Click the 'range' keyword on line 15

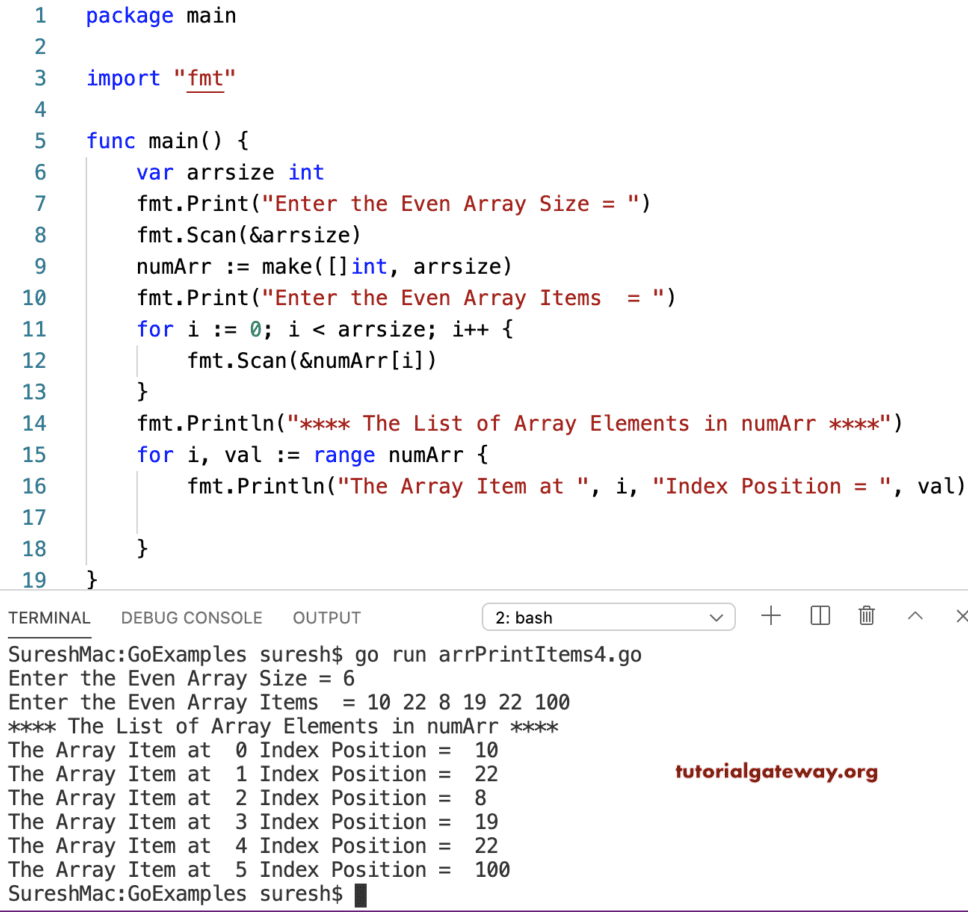tap(344, 455)
